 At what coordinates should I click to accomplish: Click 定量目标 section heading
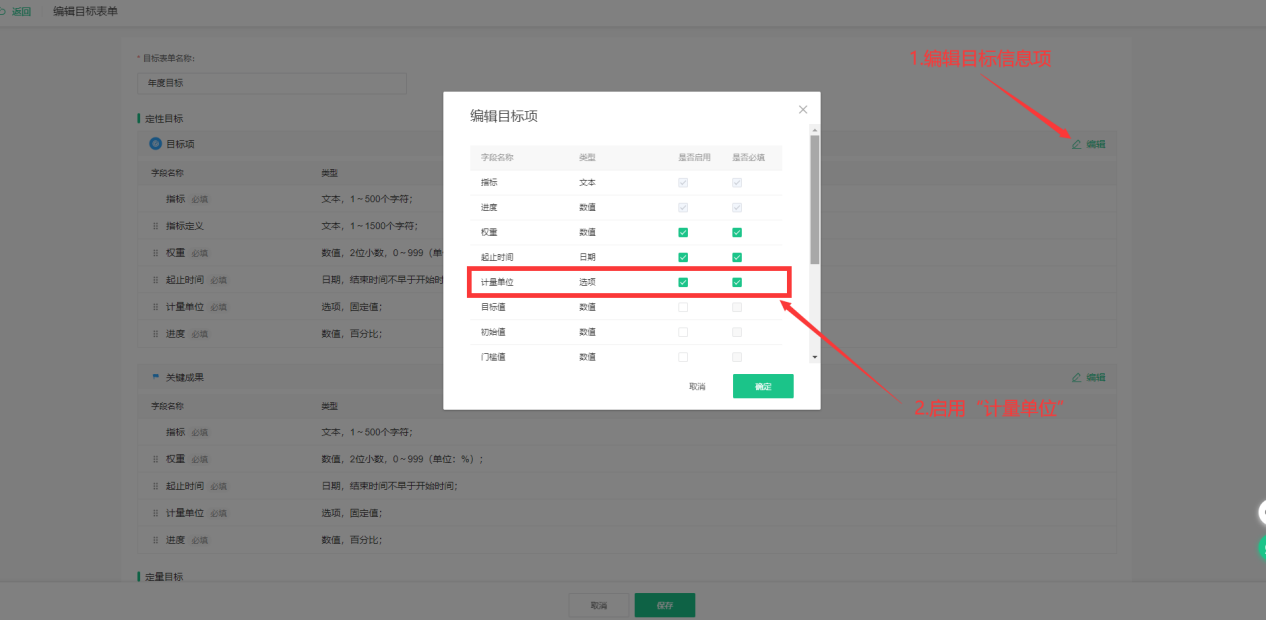pos(164,577)
